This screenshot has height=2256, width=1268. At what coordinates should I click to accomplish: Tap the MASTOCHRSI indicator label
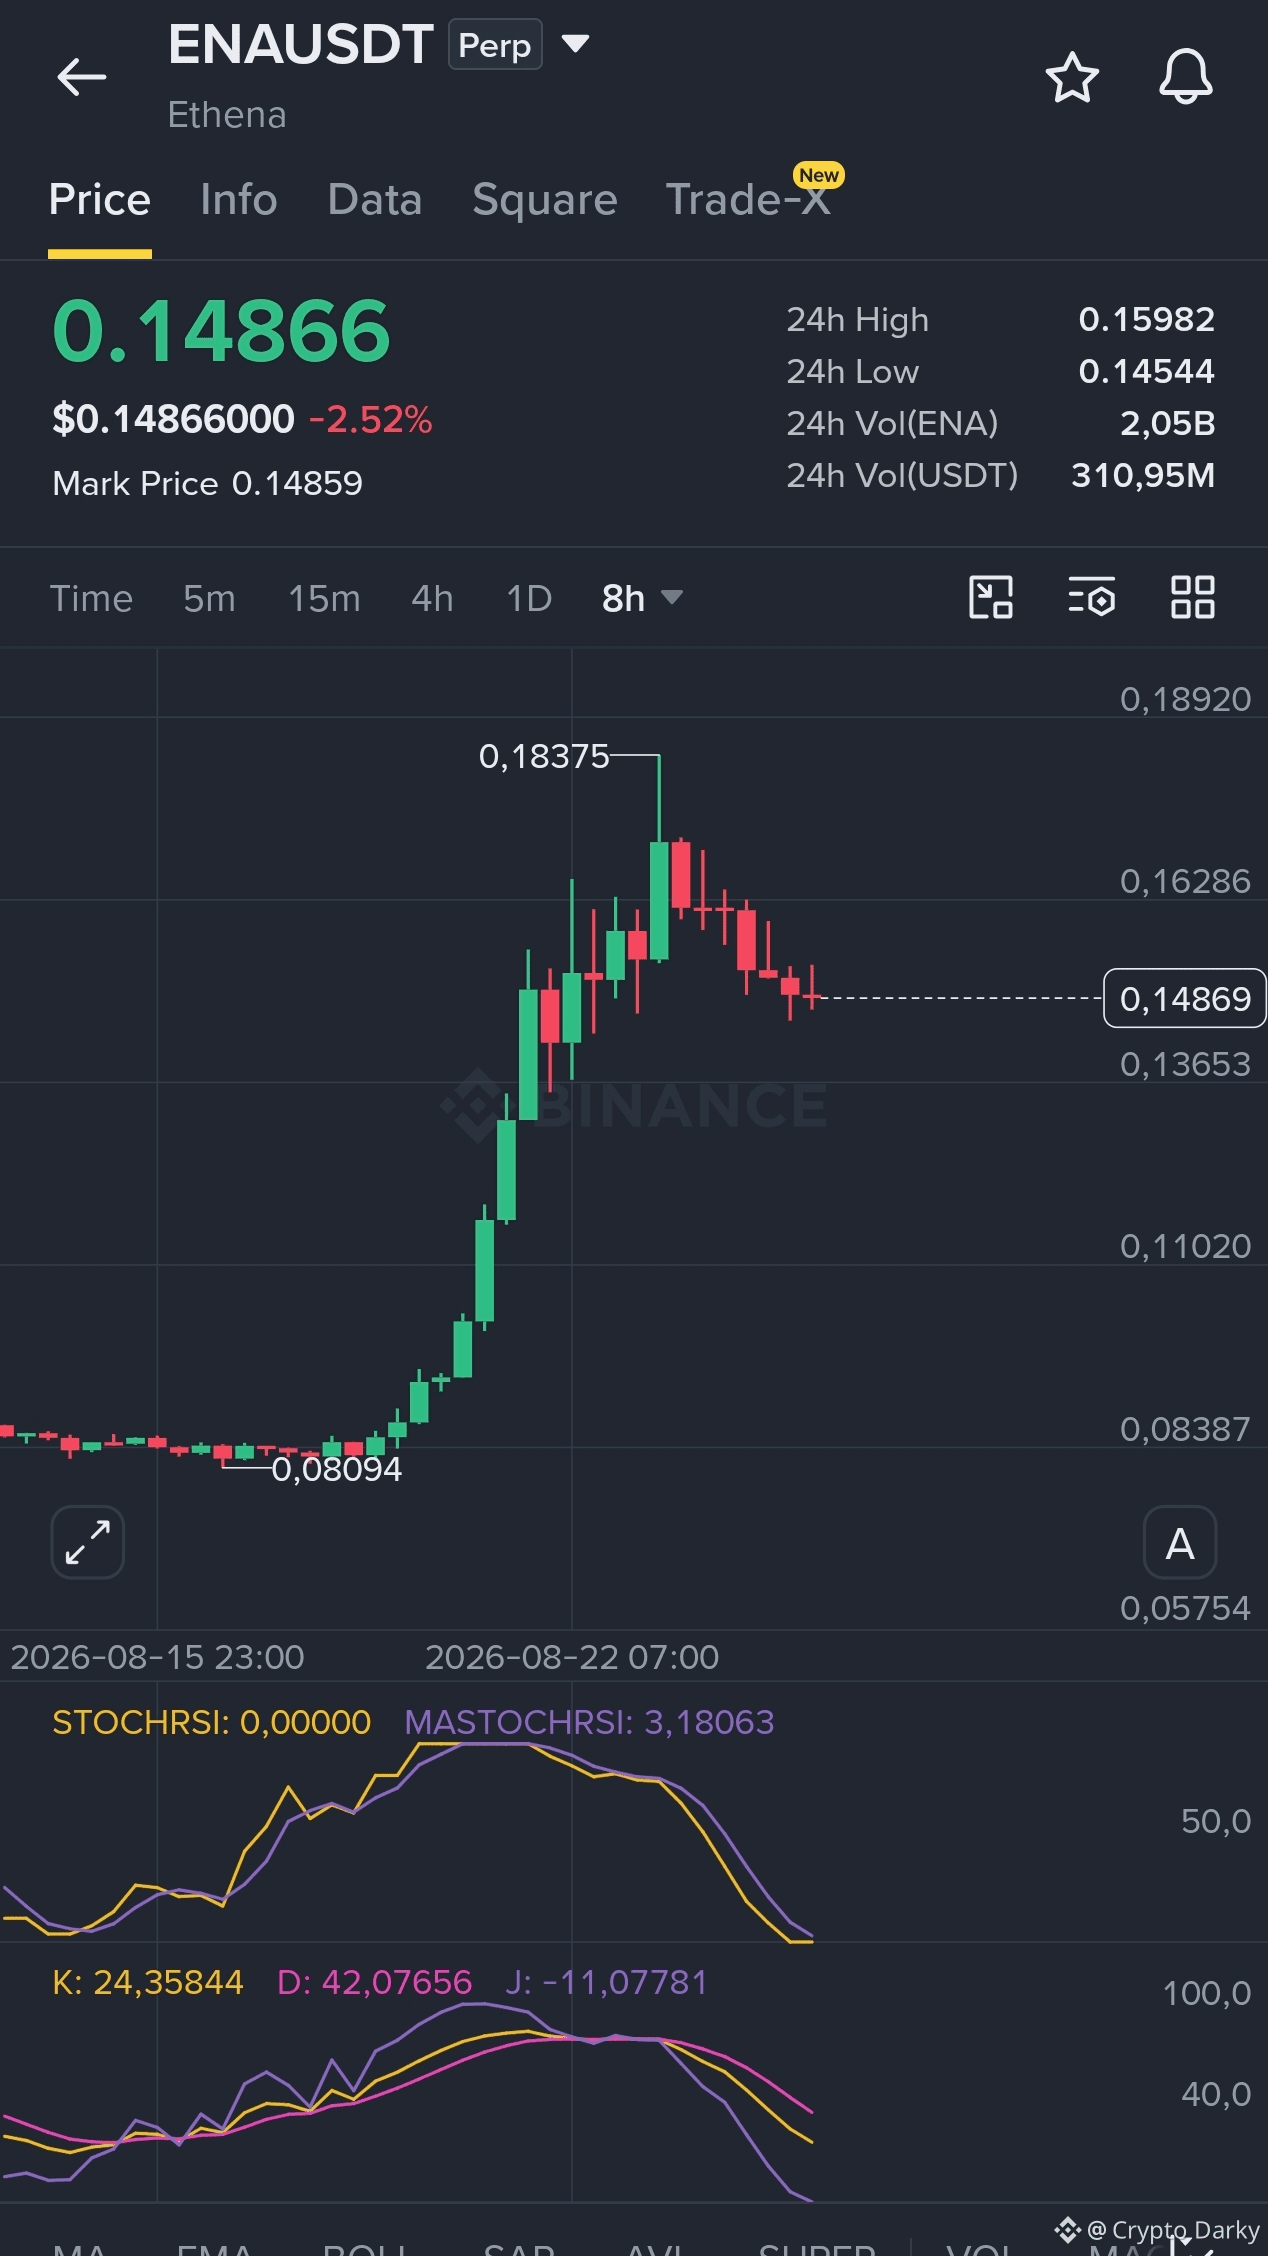pos(589,1722)
